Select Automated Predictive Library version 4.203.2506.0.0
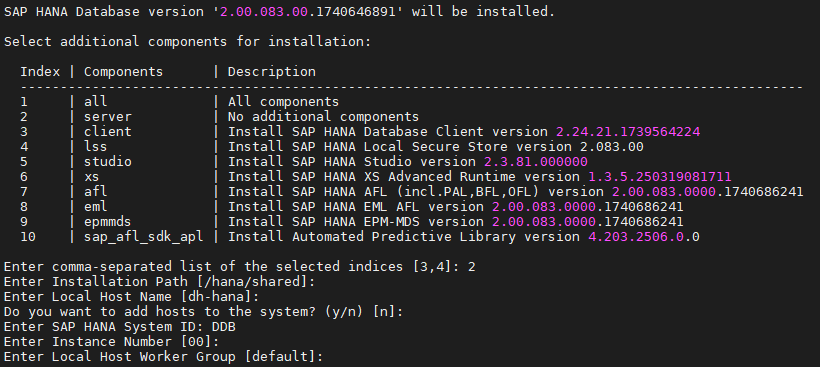Image resolution: width=820 pixels, height=367 pixels. pyautogui.click(x=643, y=237)
